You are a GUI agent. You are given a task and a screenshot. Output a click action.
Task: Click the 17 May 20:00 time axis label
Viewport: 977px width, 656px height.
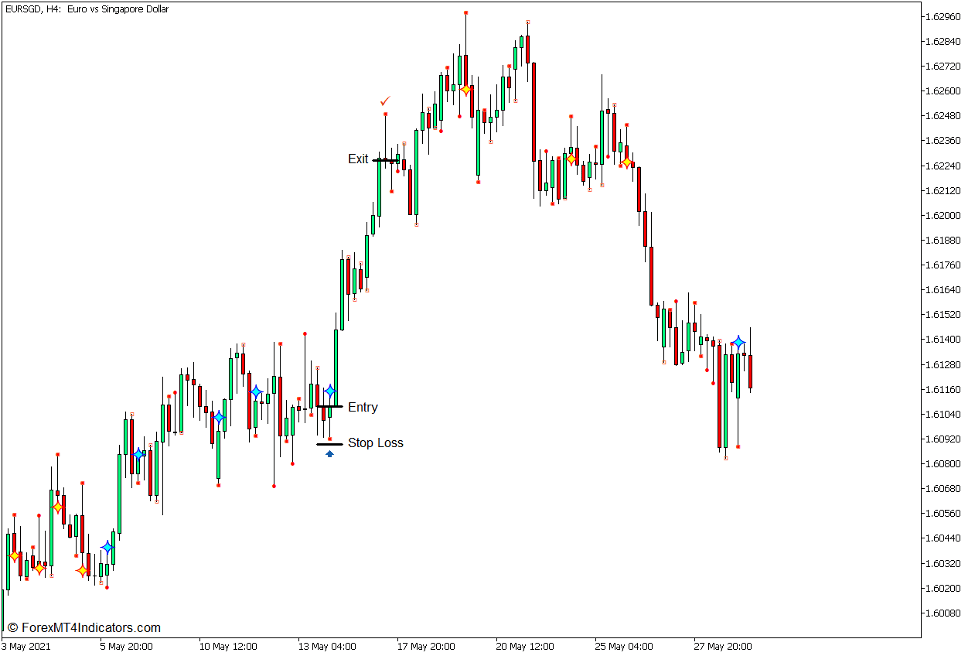click(428, 647)
